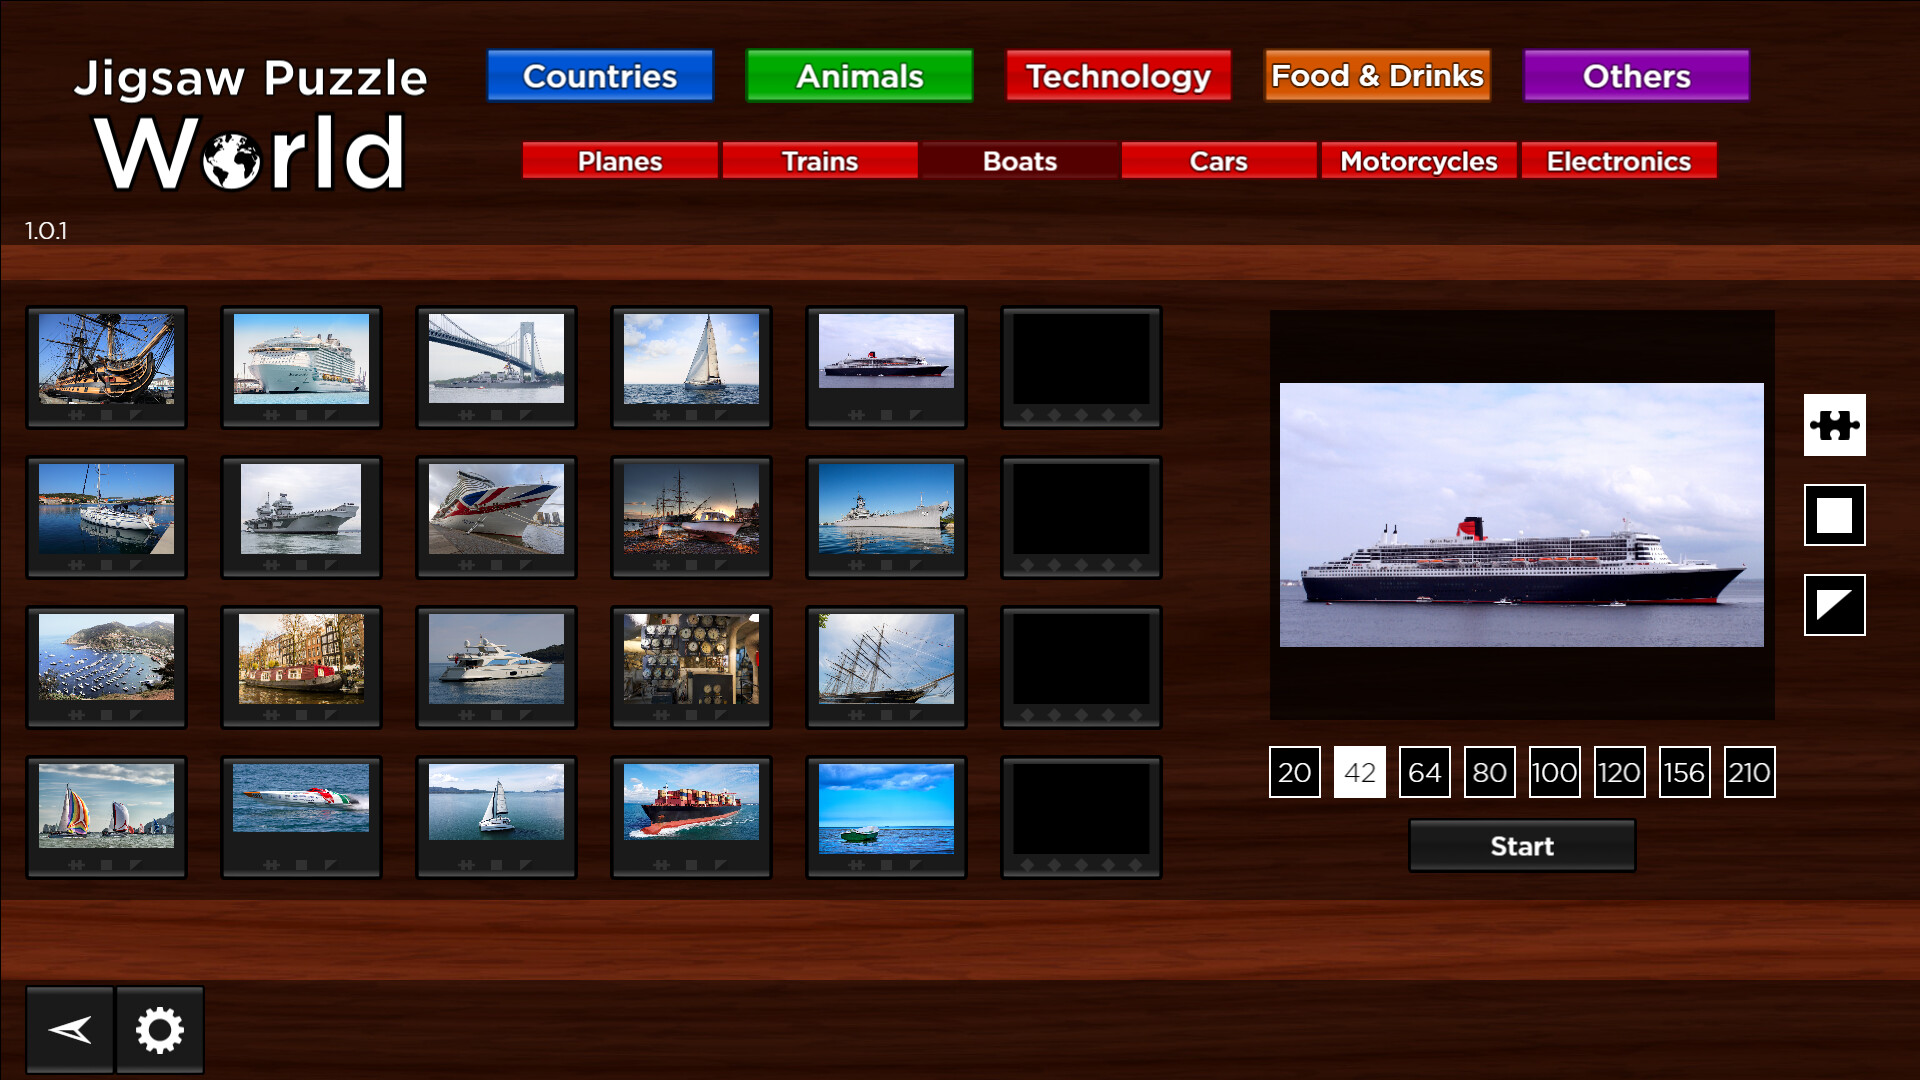This screenshot has height=1080, width=1920.
Task: Click the rotation icon under the speedboat thumbnail
Action: coord(330,863)
